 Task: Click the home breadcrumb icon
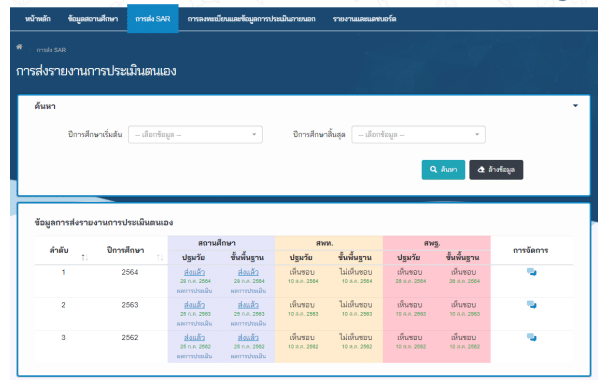click(19, 47)
